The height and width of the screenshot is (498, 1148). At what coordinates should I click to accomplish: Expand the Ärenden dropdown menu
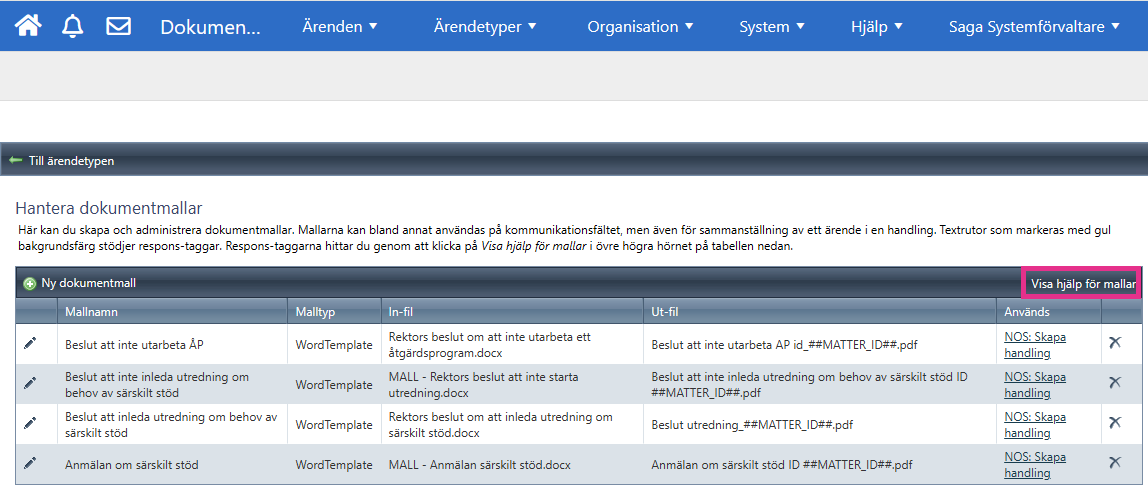coord(340,27)
